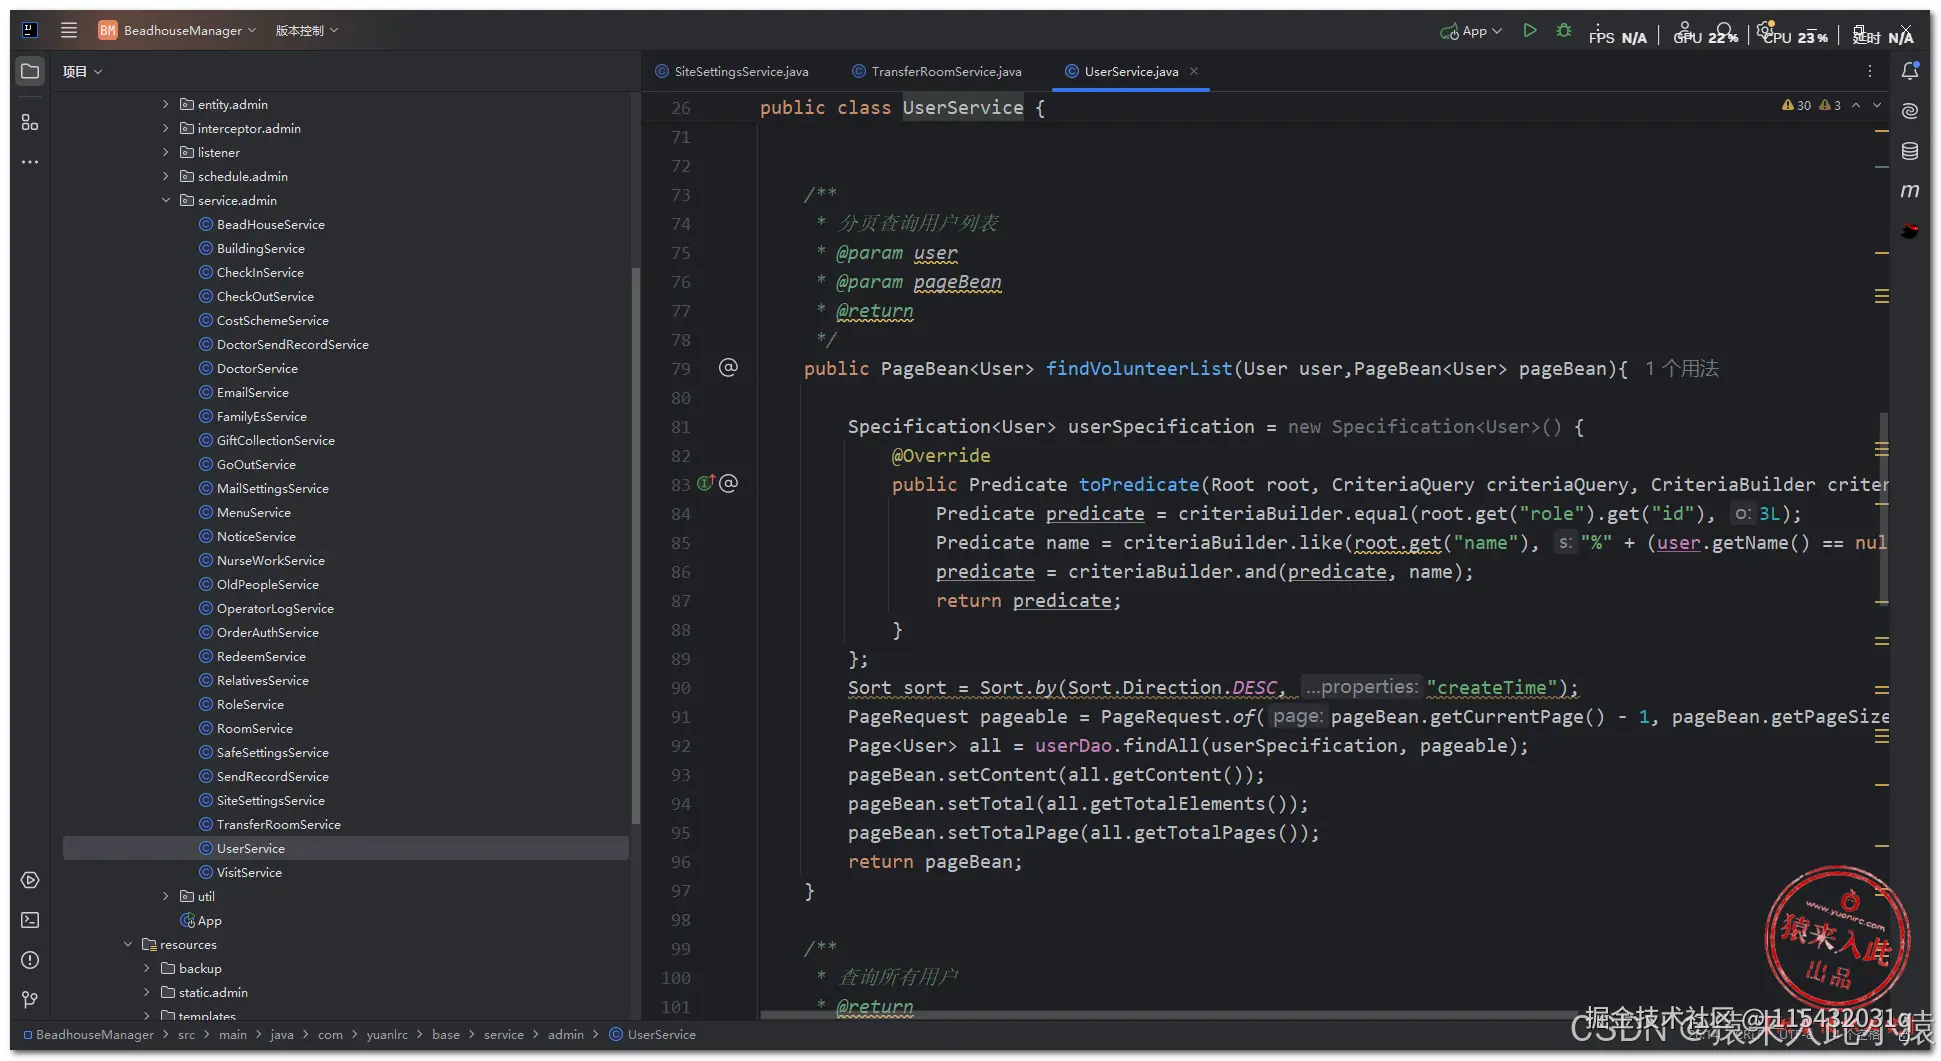Expand the backup folder
This screenshot has height=1061, width=1941.
(x=147, y=968)
